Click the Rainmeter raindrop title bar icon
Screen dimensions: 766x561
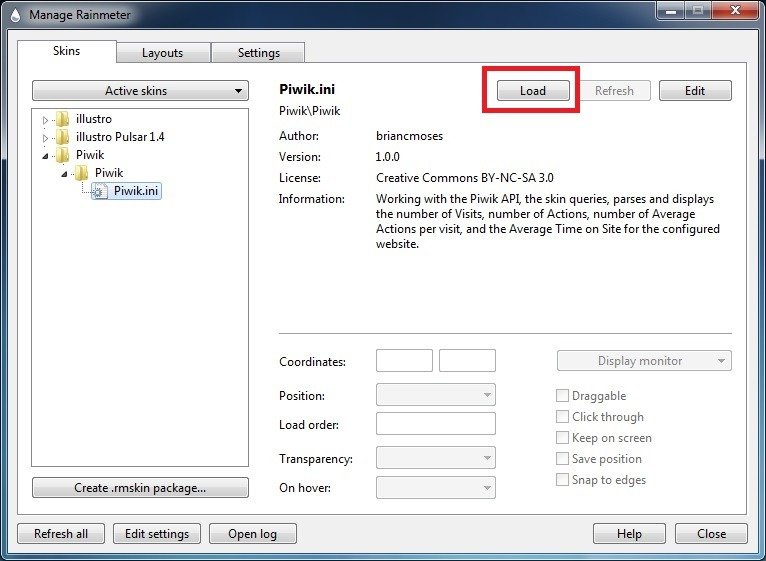pyautogui.click(x=15, y=15)
